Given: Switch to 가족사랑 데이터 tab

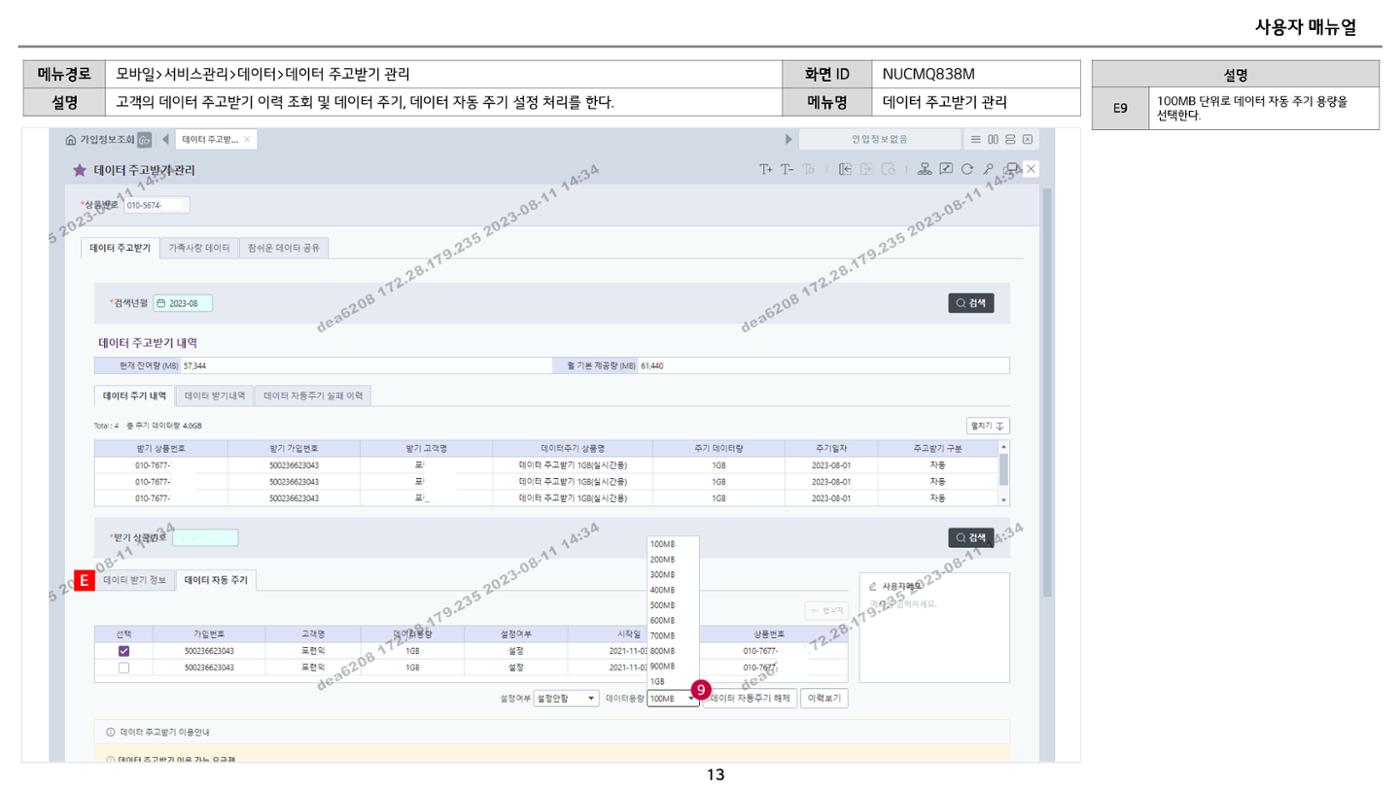Looking at the screenshot, I should pos(199,247).
